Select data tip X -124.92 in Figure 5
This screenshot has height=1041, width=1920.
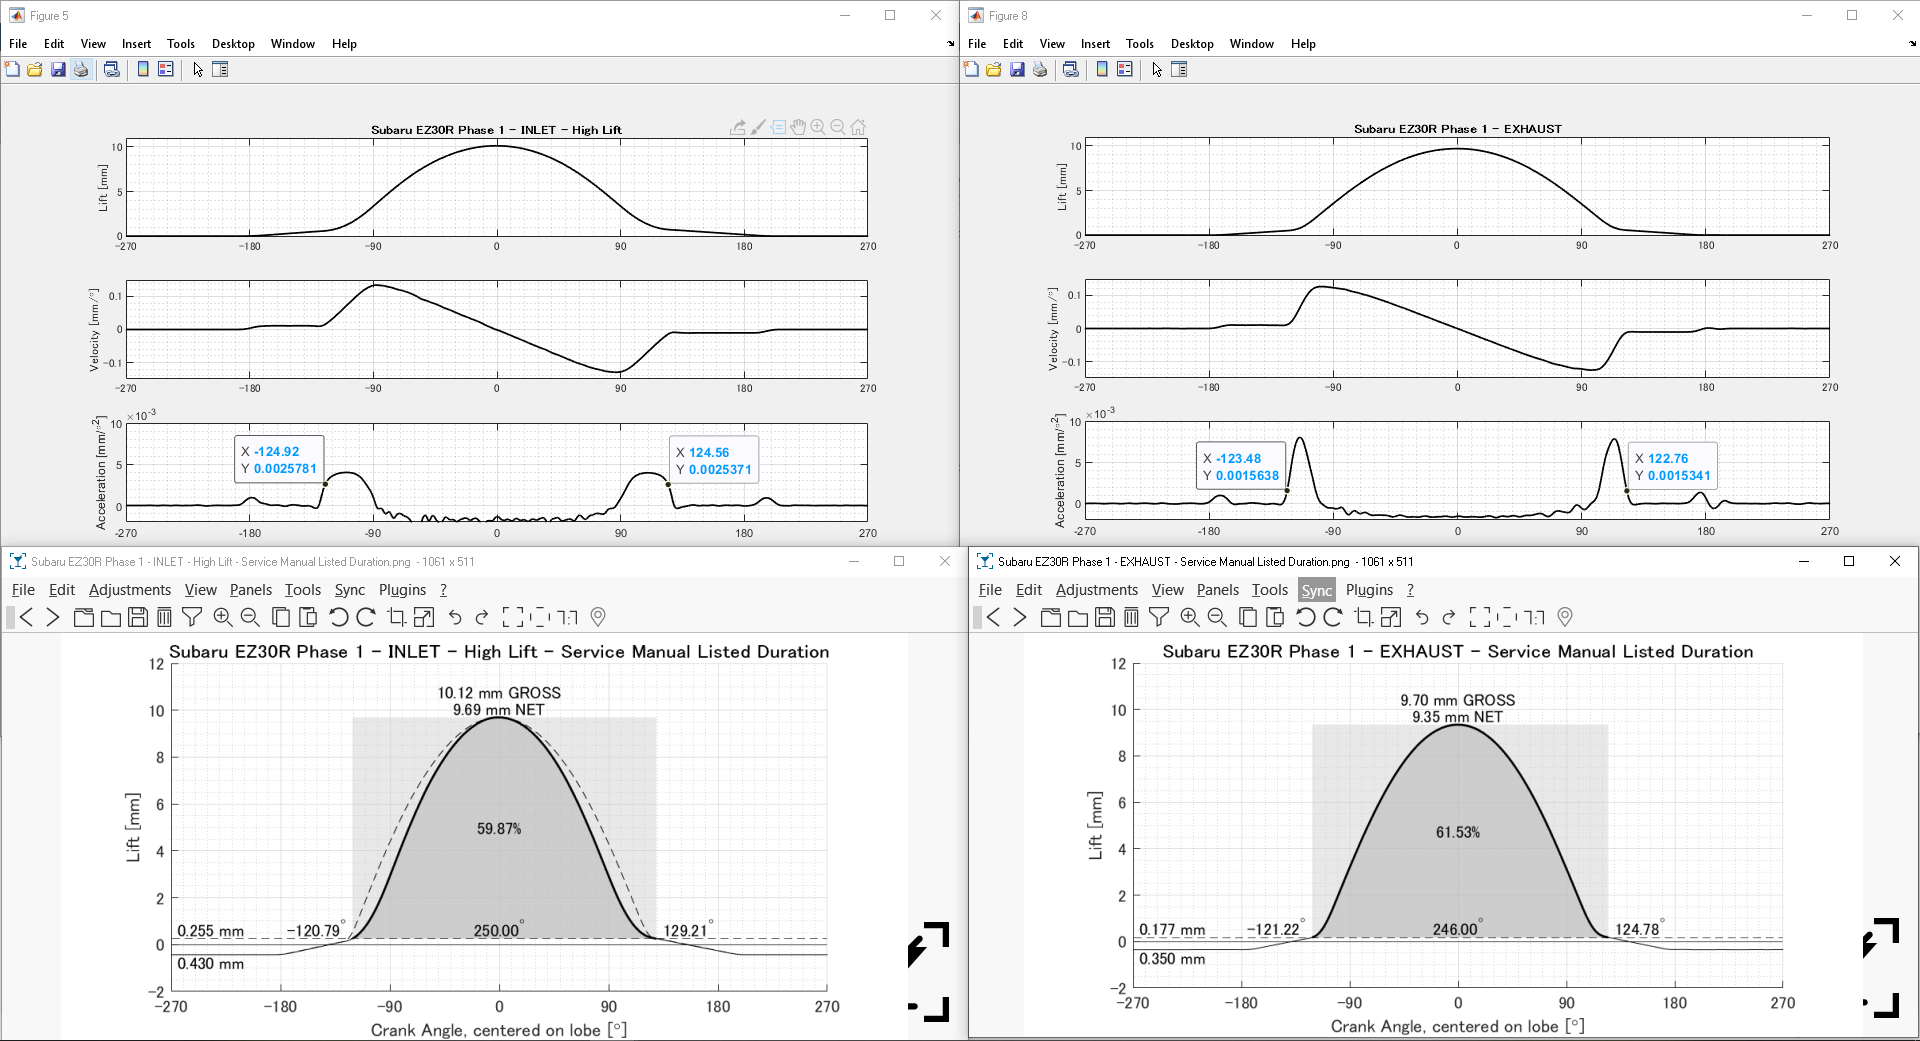280,460
